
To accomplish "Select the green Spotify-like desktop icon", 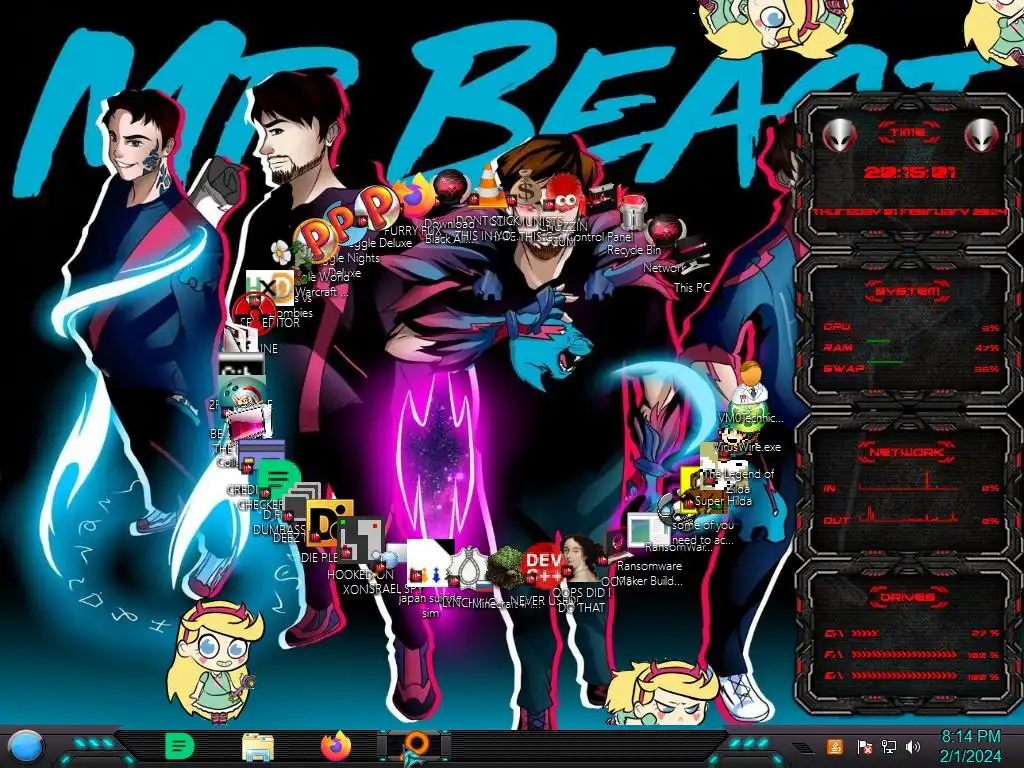I will (x=279, y=479).
